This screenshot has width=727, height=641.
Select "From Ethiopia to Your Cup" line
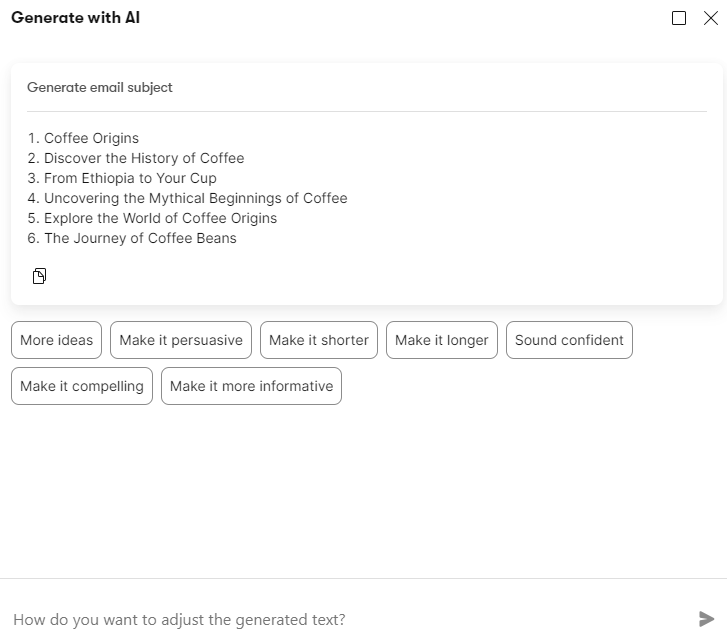coord(122,178)
